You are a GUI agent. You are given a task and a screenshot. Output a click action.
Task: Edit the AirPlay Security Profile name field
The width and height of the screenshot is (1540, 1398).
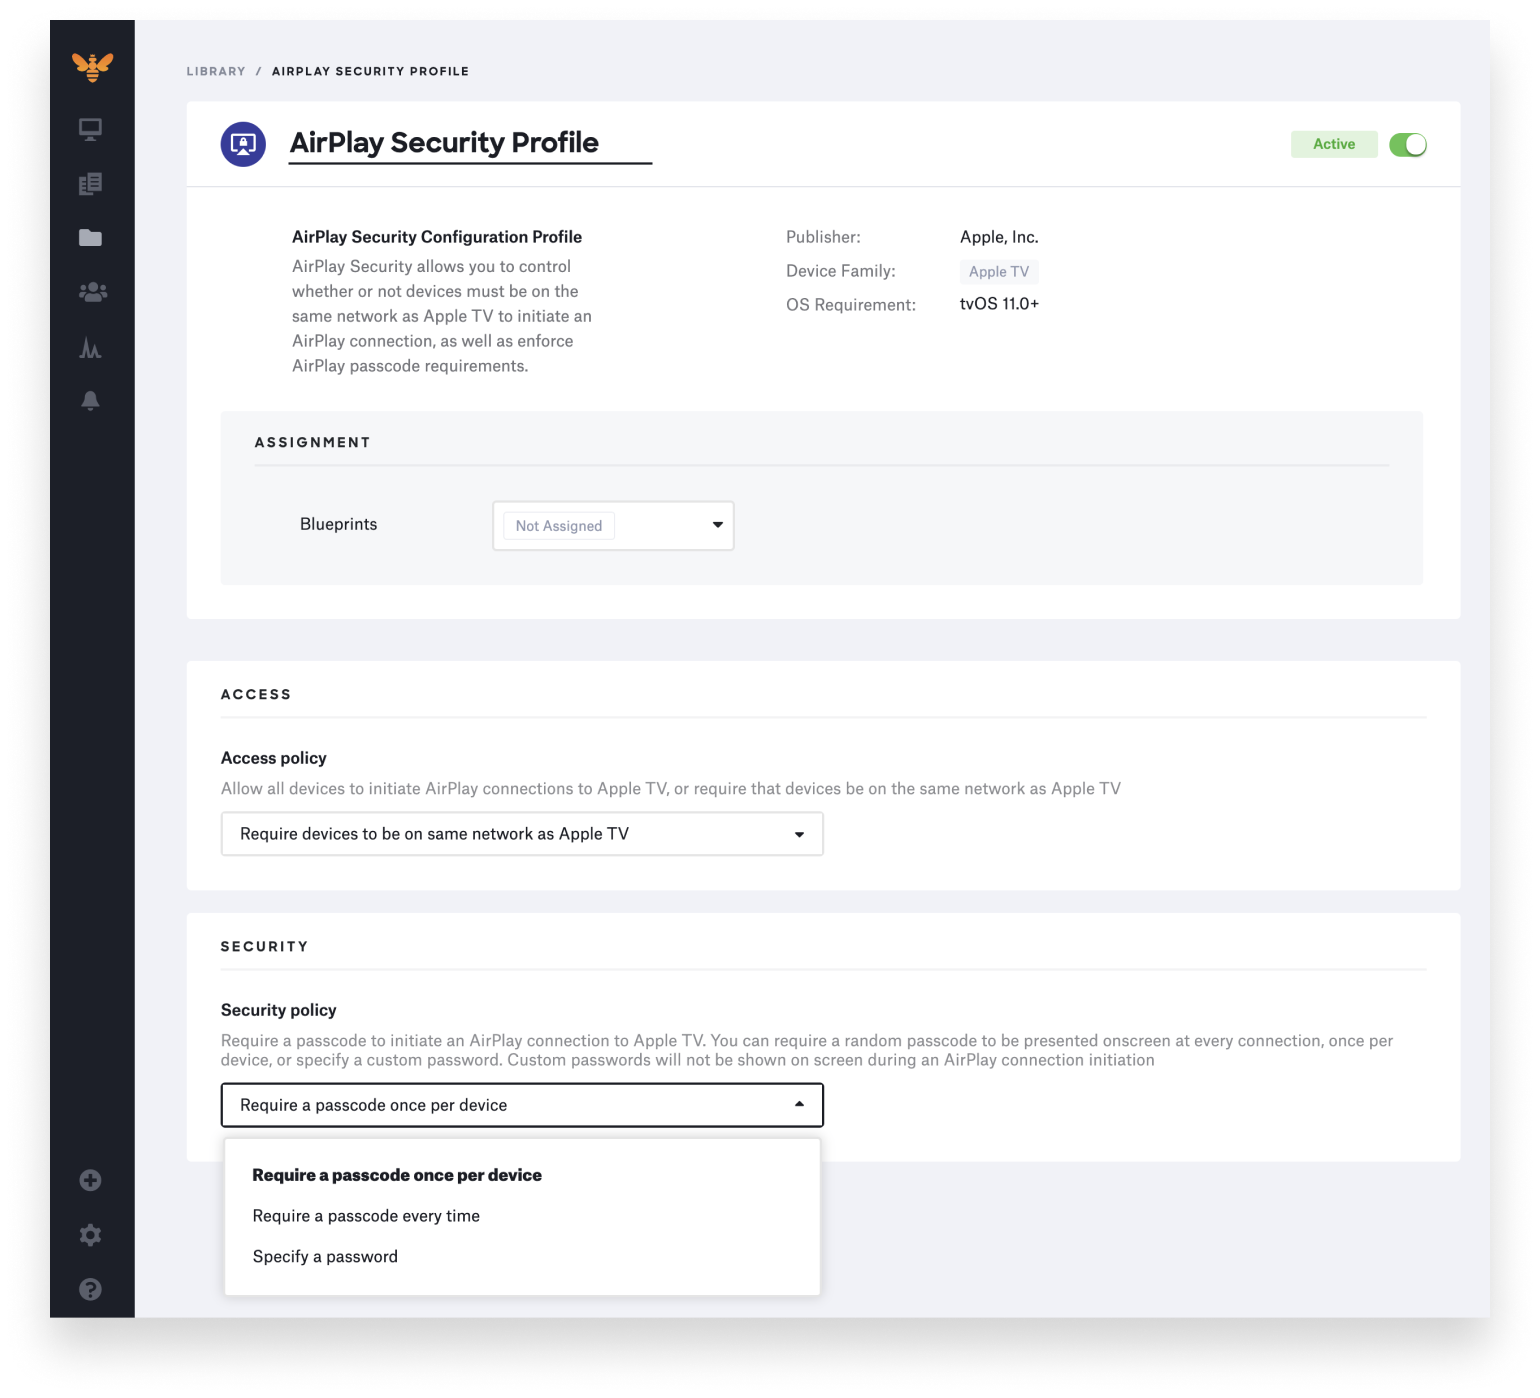(x=443, y=142)
